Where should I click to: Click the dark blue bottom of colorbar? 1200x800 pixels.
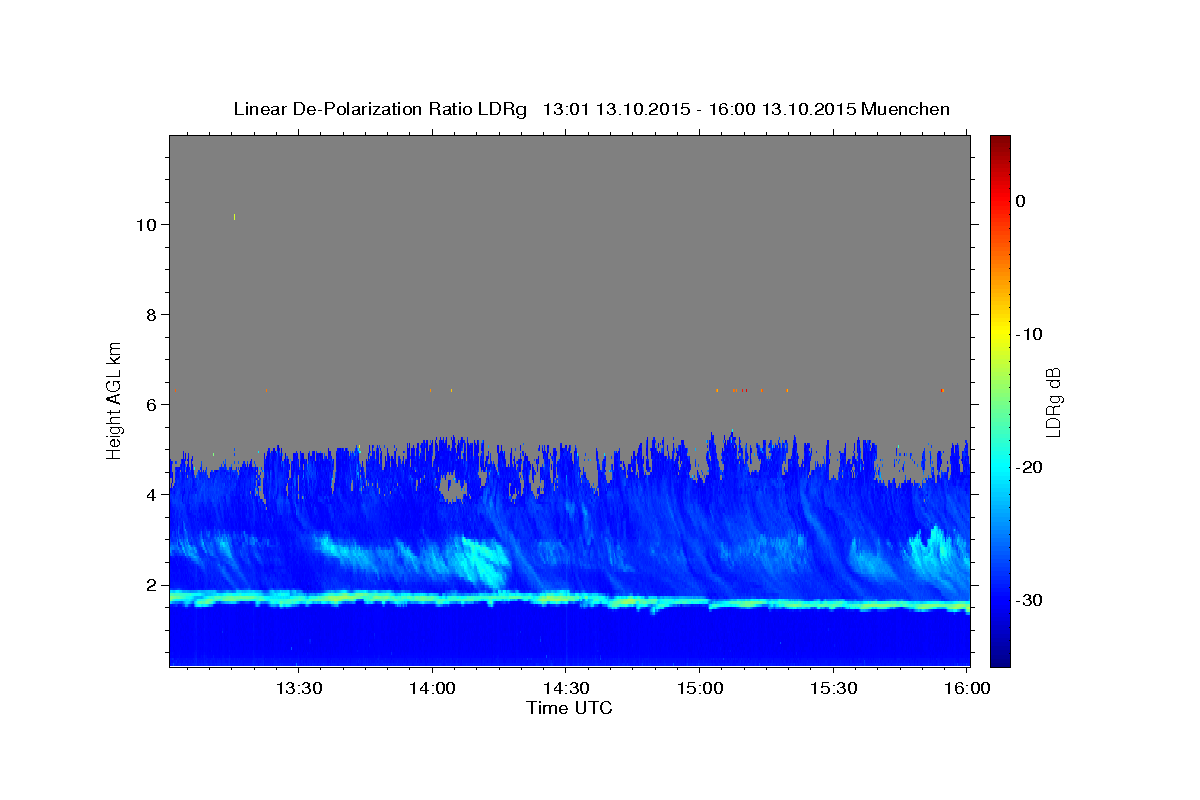click(1000, 660)
